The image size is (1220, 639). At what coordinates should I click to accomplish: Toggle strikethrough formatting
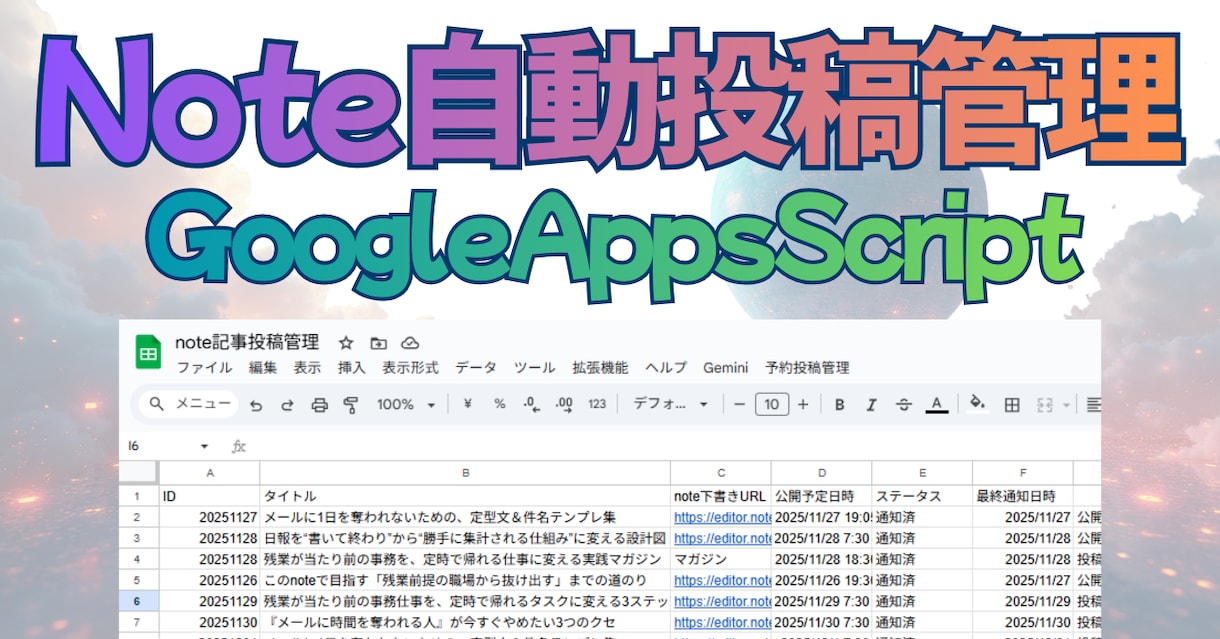(904, 404)
